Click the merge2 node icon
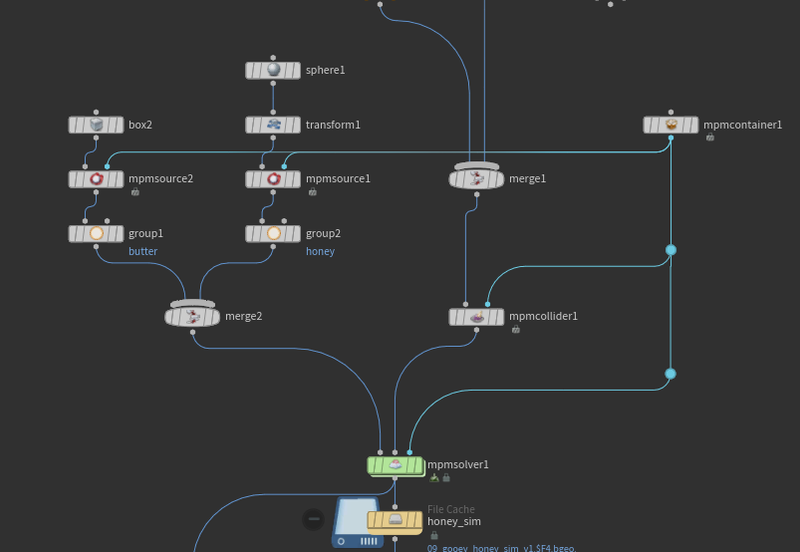Image resolution: width=800 pixels, height=552 pixels. click(x=192, y=316)
